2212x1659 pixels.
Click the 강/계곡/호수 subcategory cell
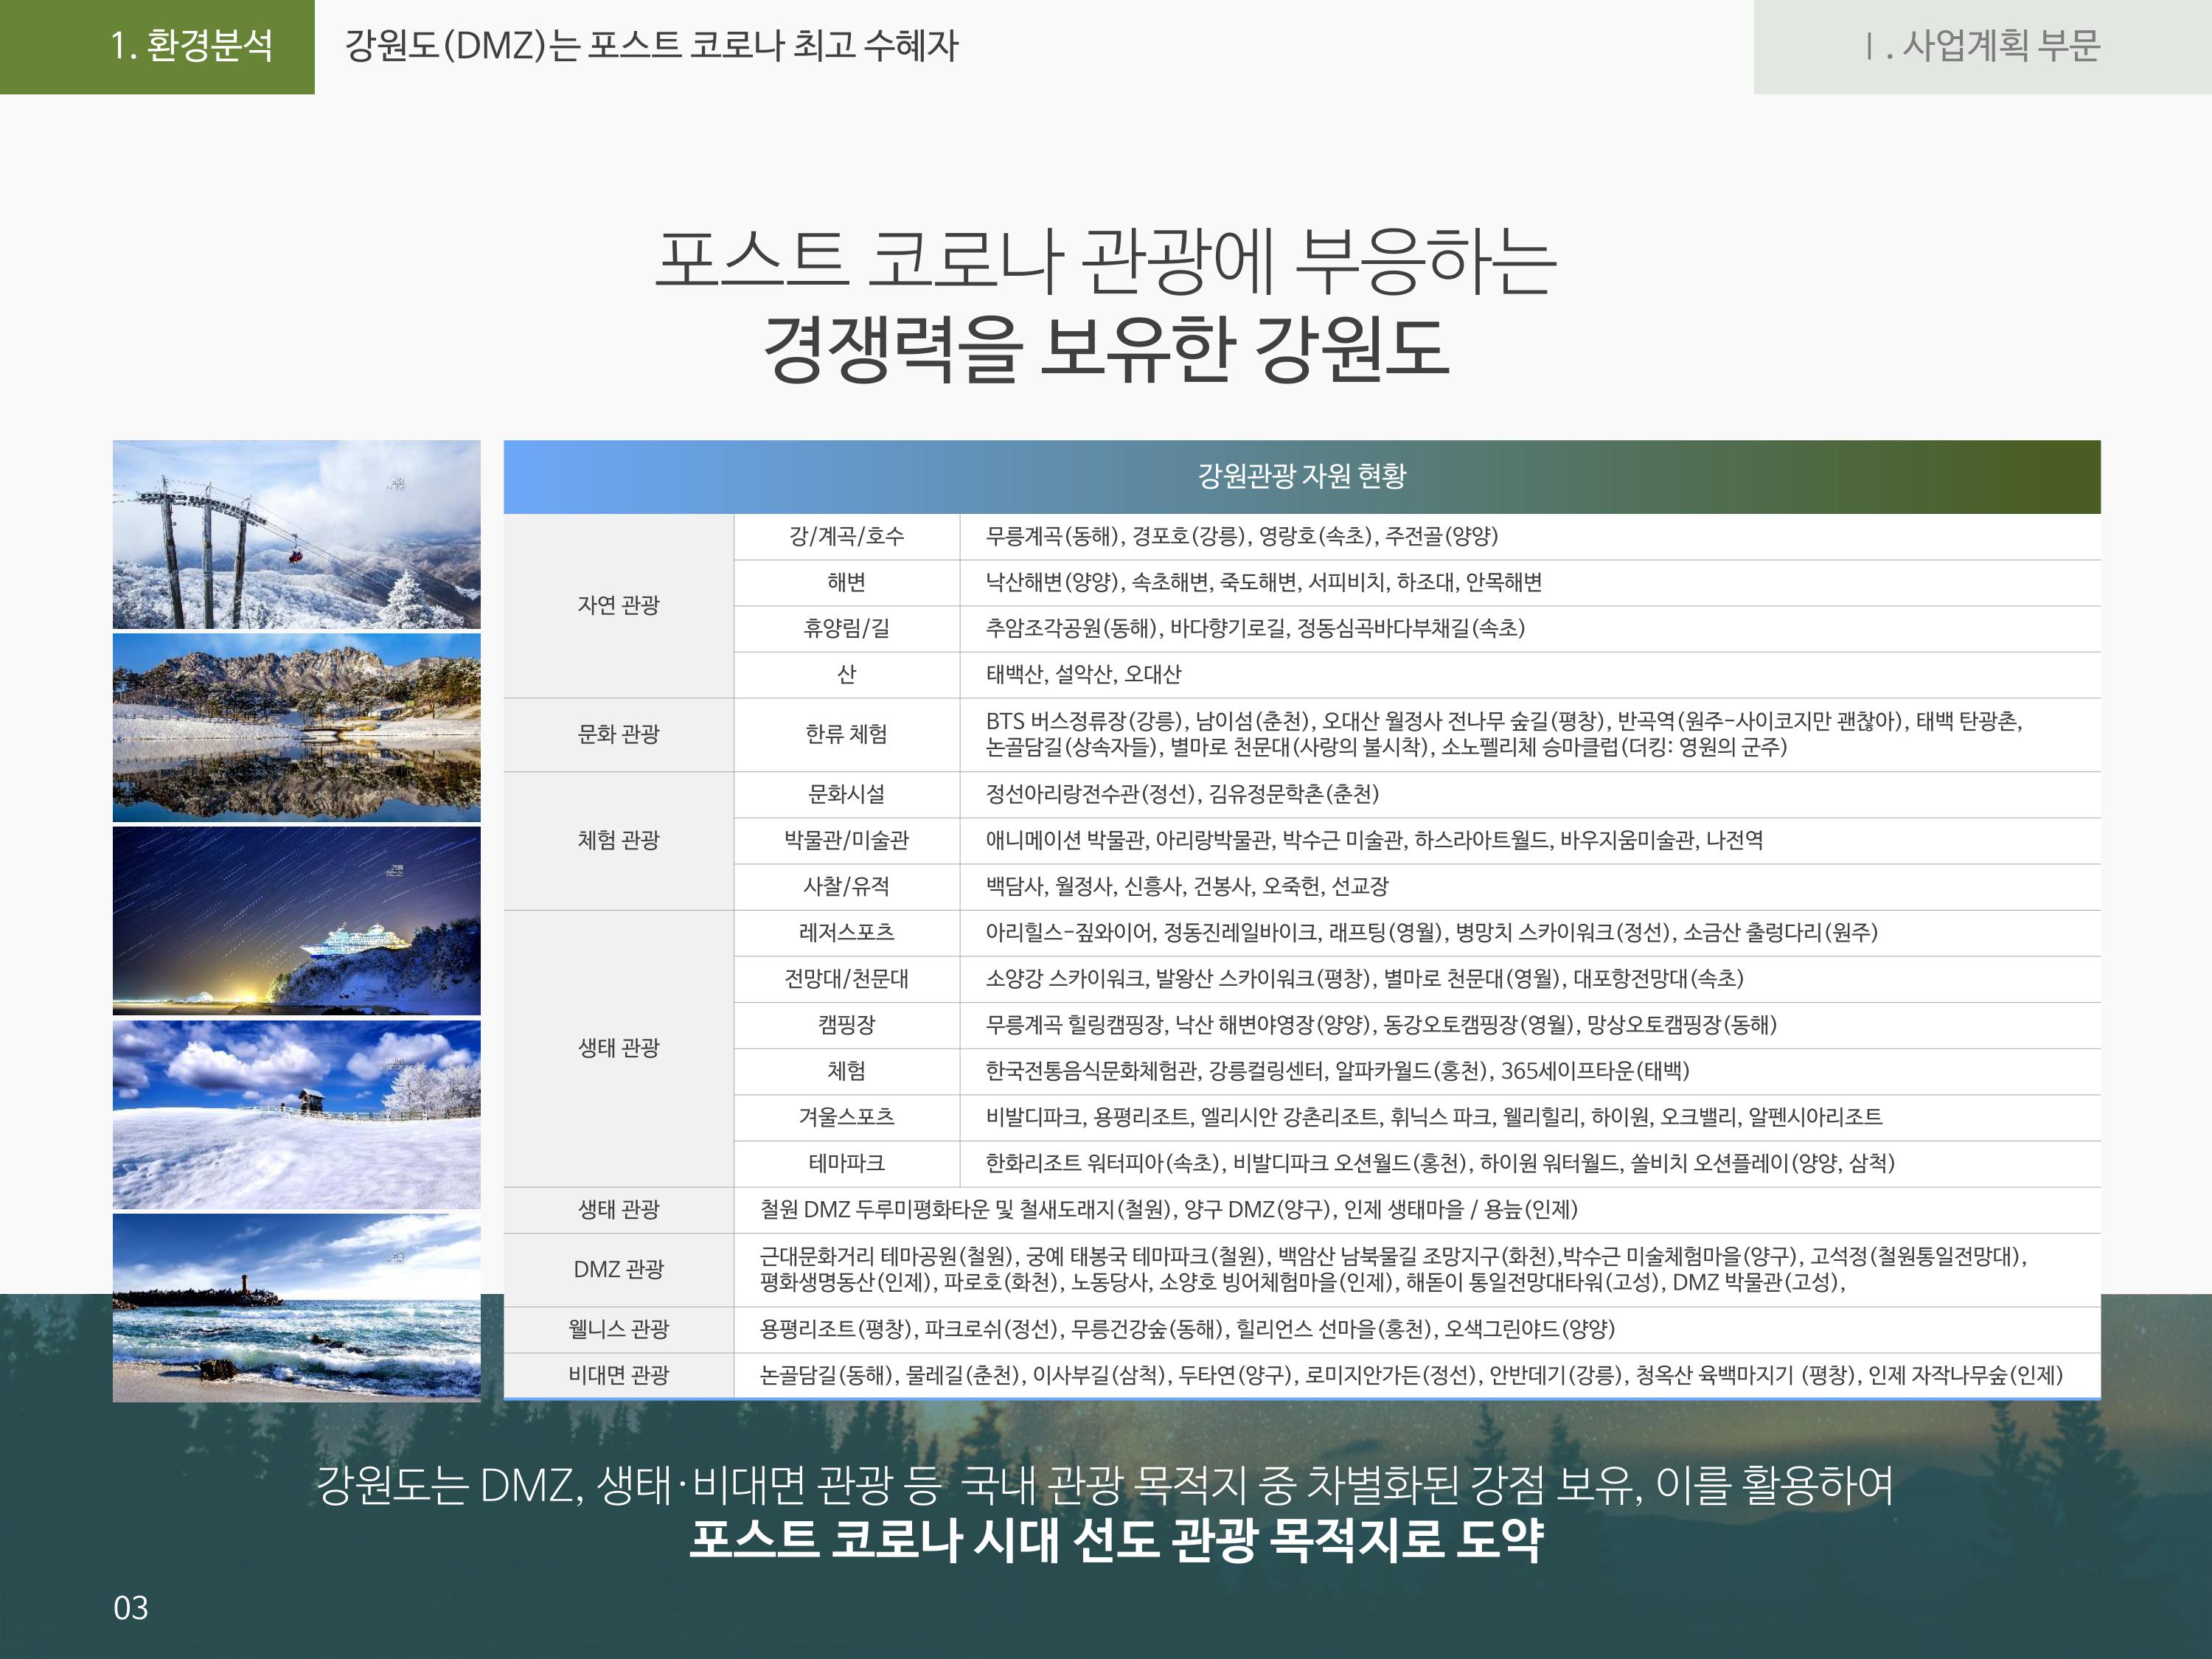point(846,536)
